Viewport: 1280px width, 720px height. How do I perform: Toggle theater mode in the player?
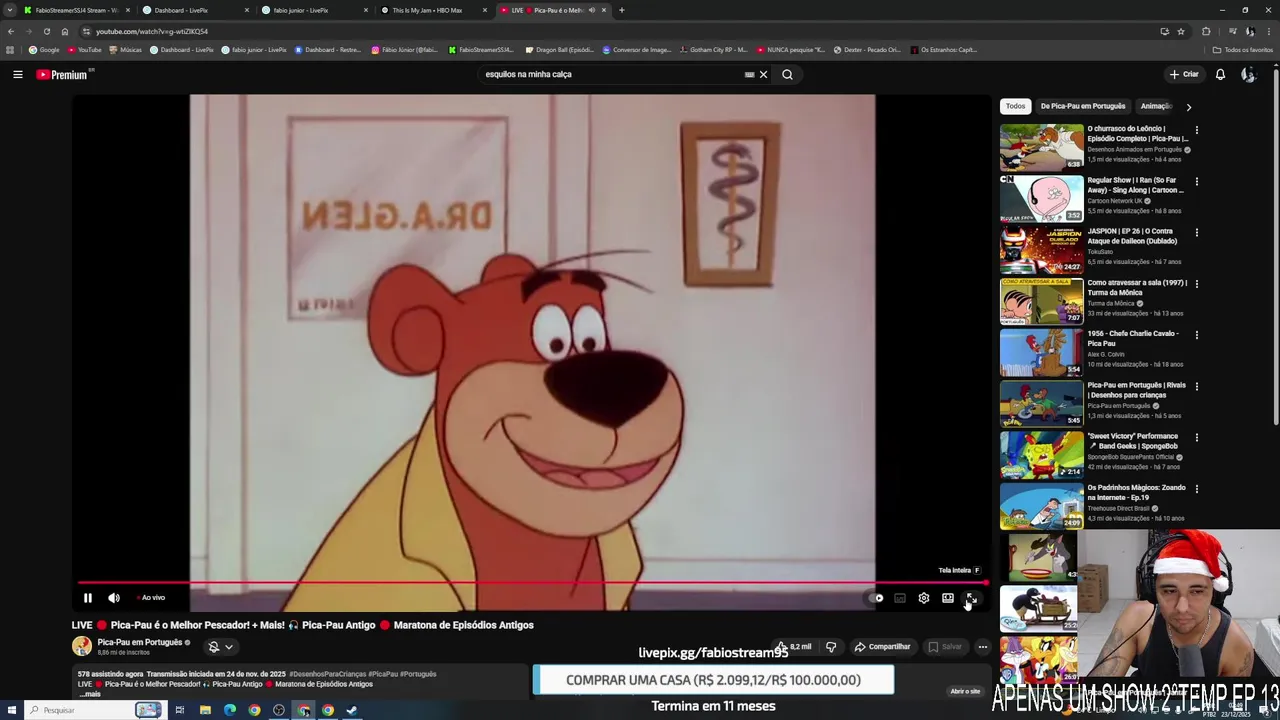point(947,598)
